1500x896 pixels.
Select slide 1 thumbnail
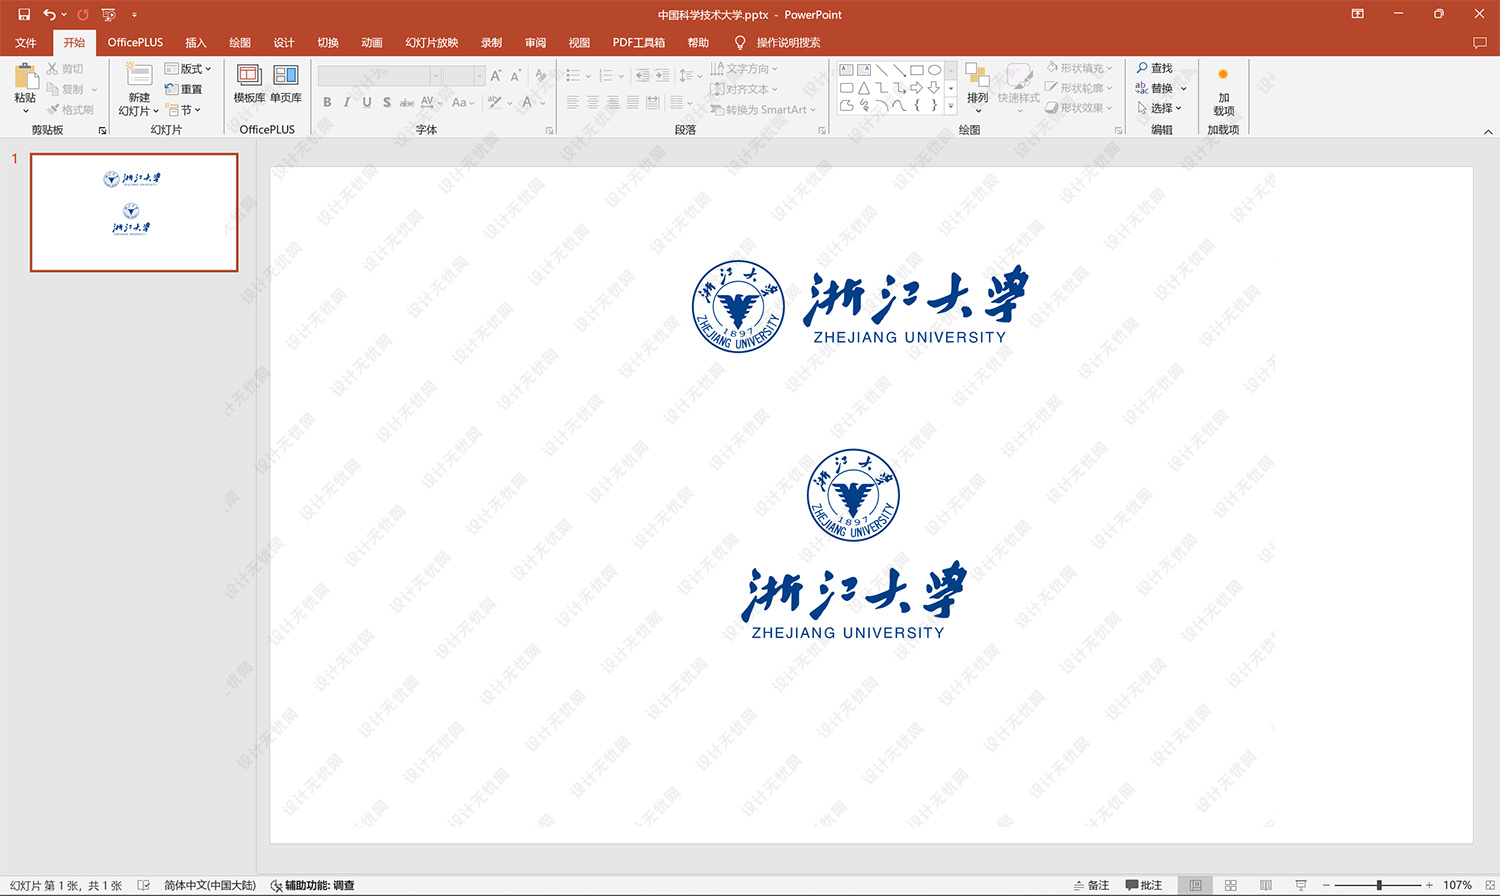click(x=134, y=212)
